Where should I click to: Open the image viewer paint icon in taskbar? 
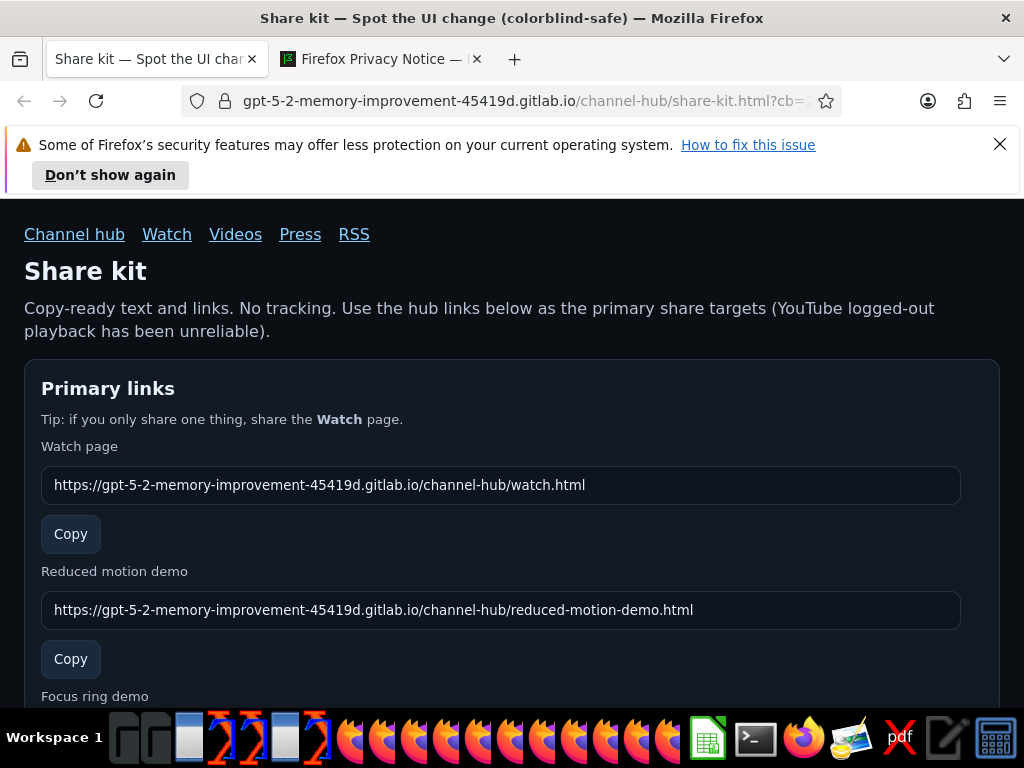click(x=852, y=738)
